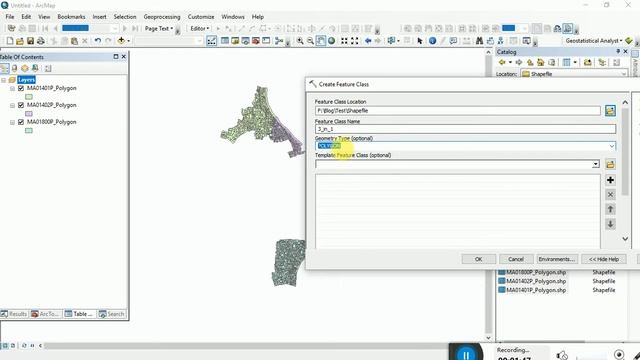Uncheck the MA01402P_Polygon layer

[21, 105]
